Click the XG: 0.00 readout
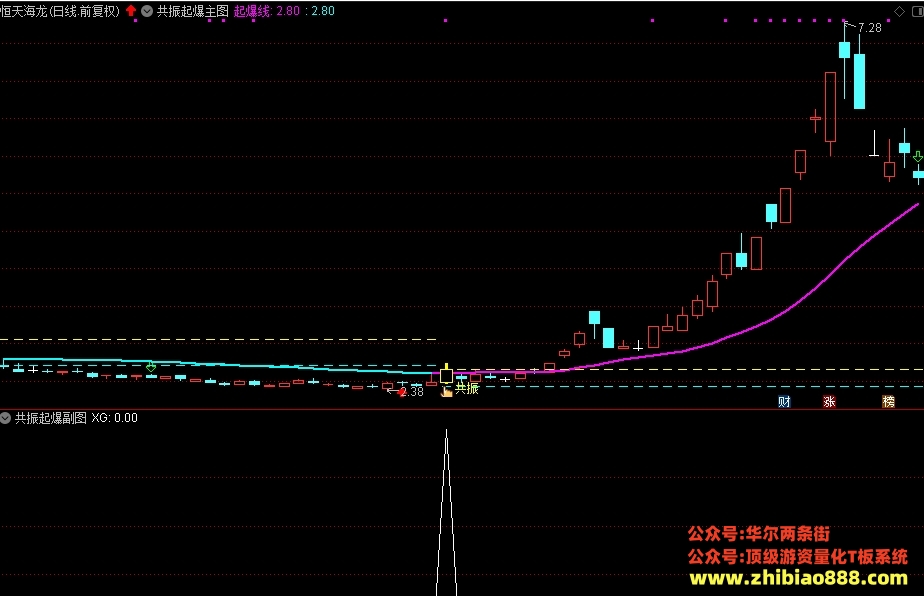This screenshot has height=596, width=924. [114, 418]
